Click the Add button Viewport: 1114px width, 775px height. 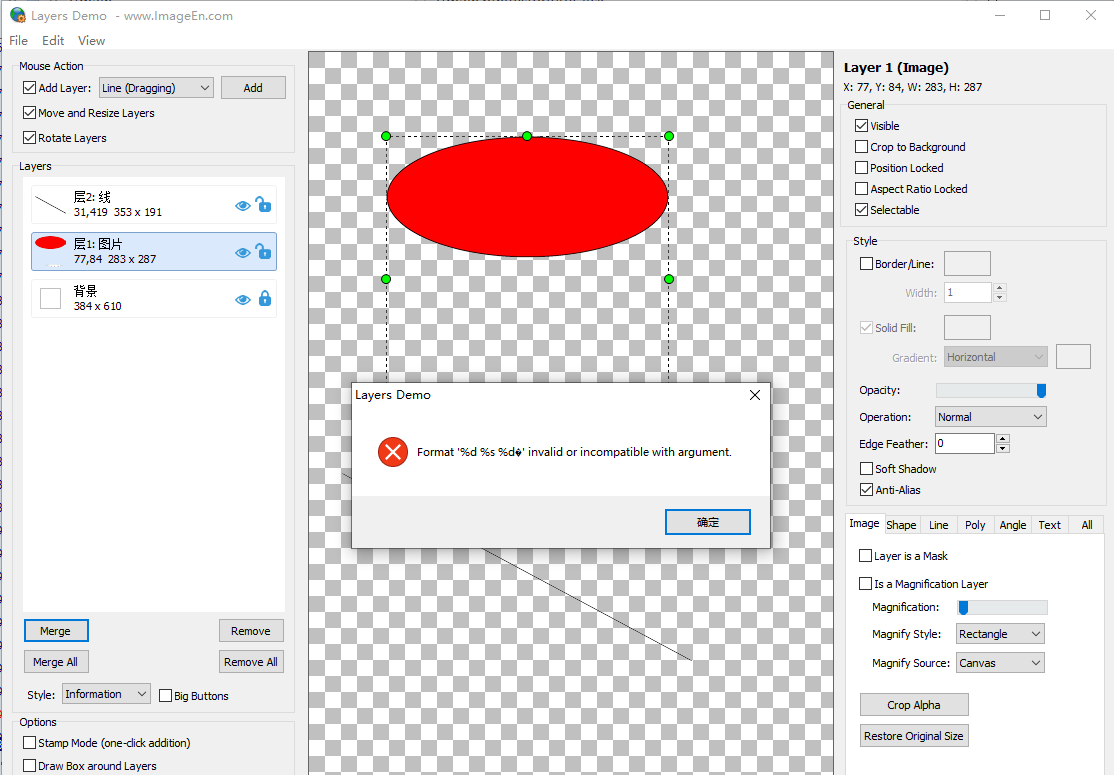[x=253, y=87]
